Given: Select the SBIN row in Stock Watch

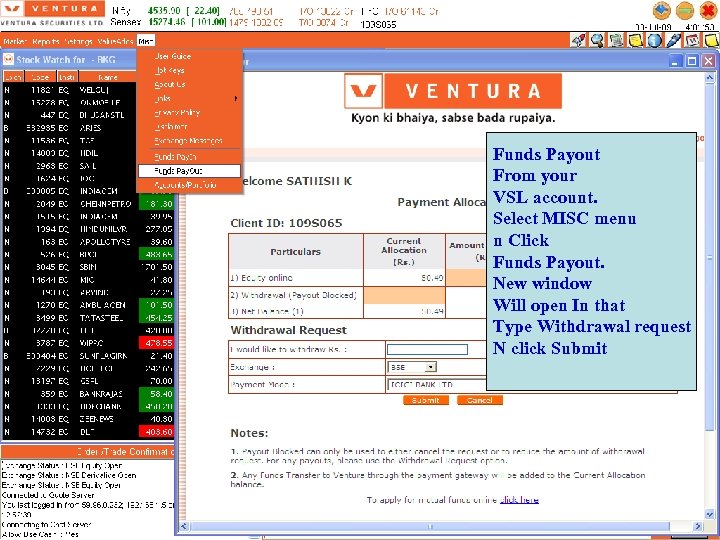Looking at the screenshot, I should coord(88,267).
